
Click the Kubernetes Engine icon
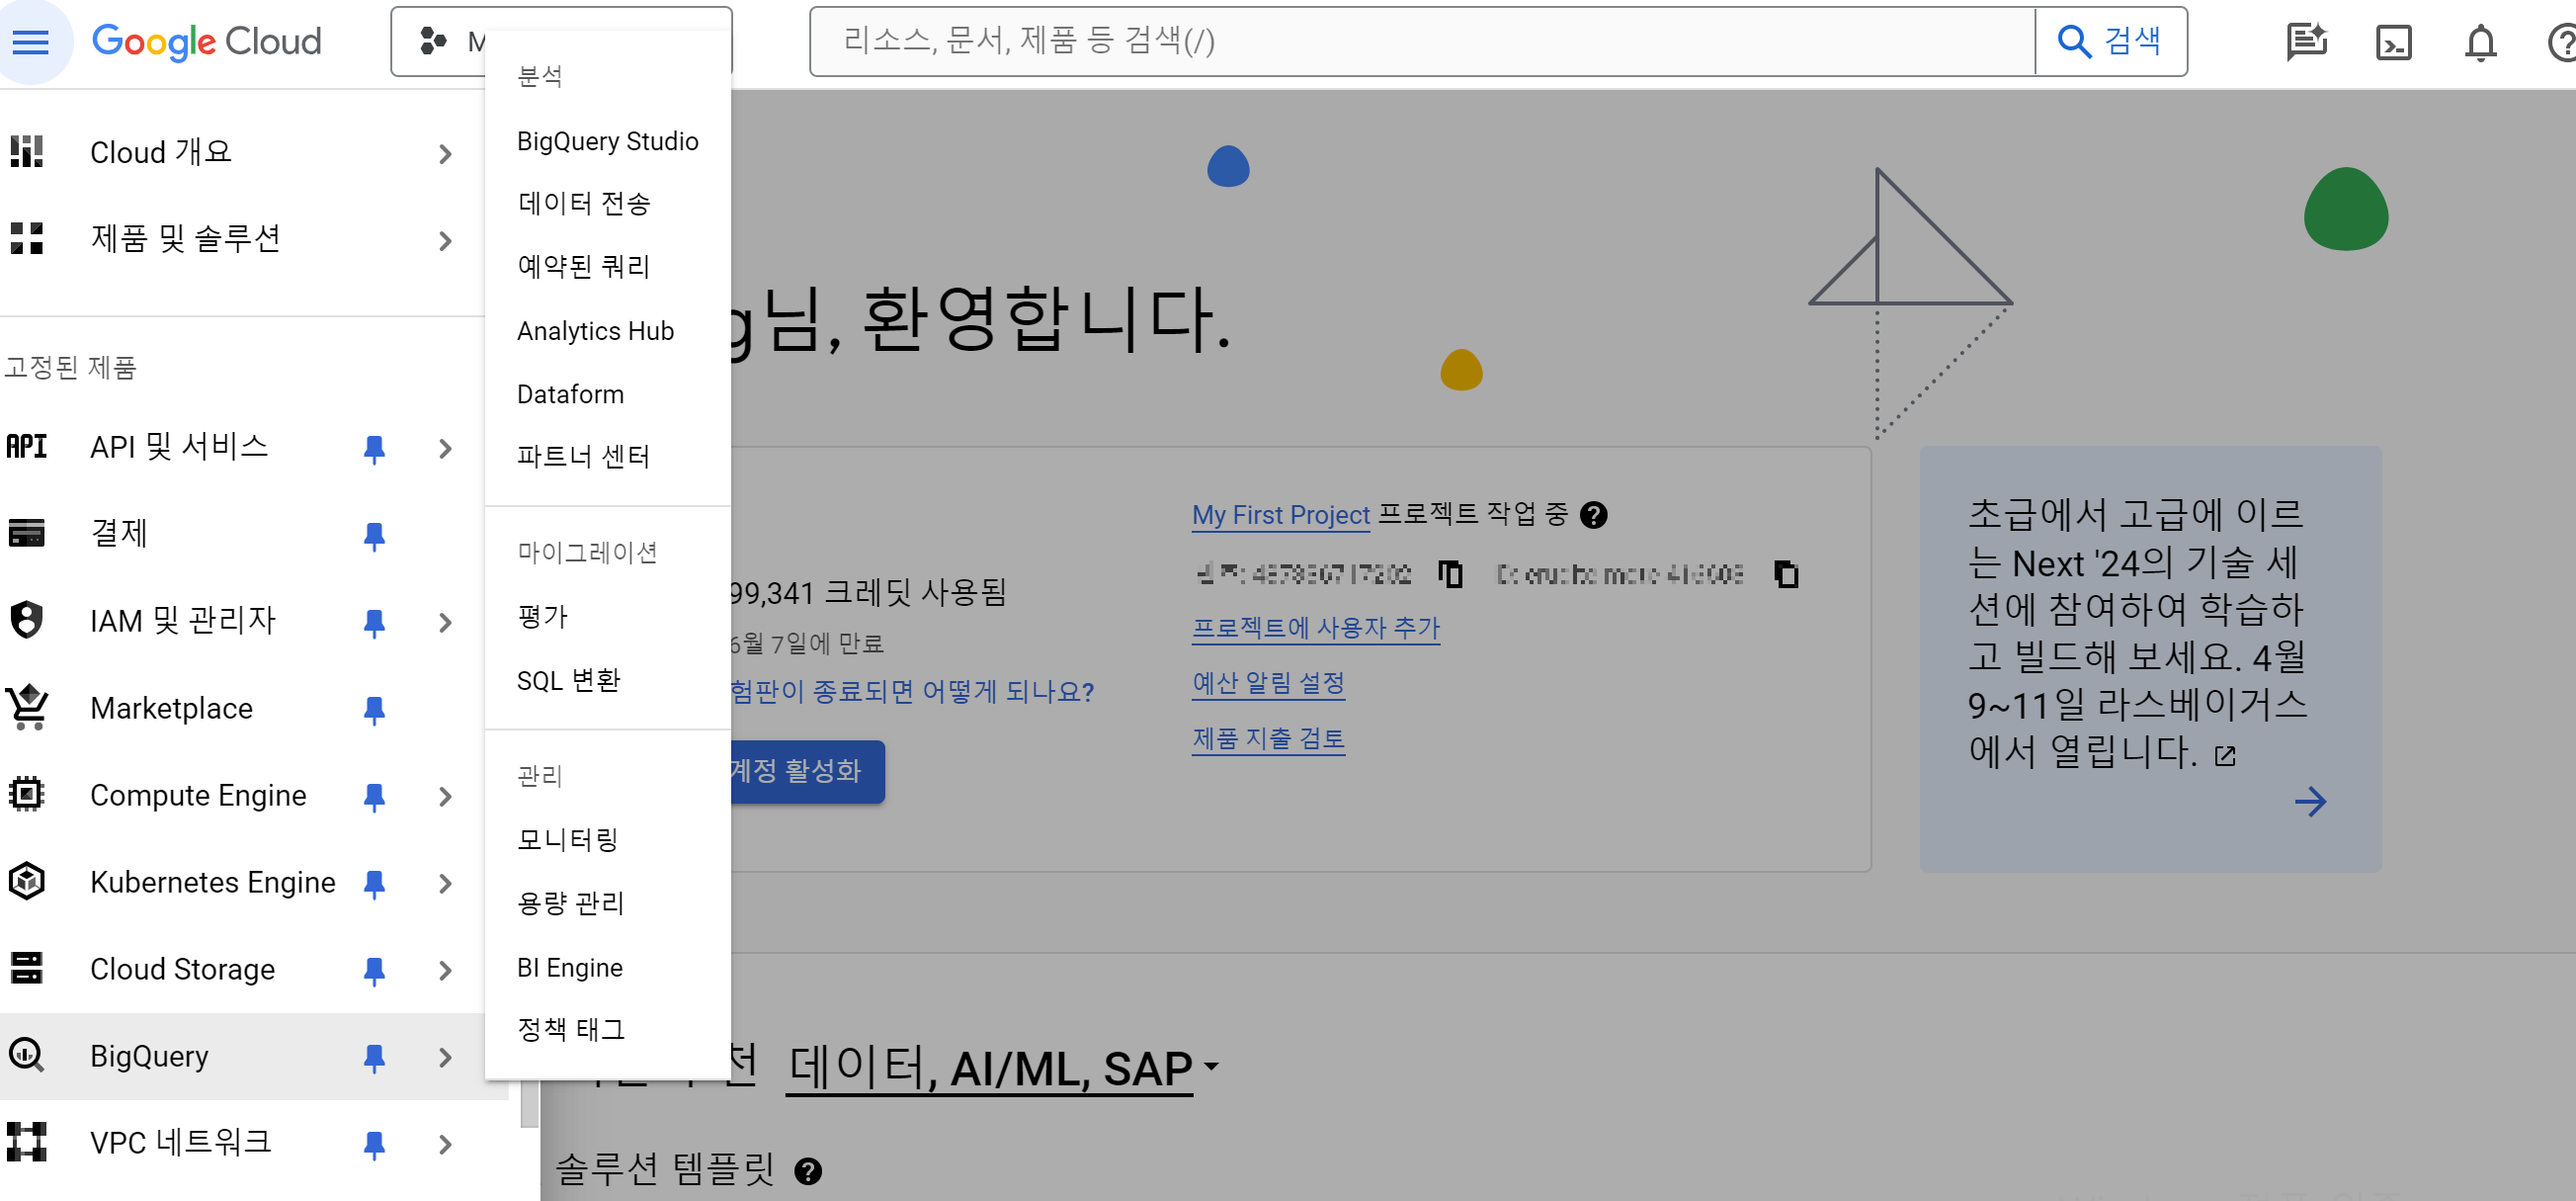[27, 881]
